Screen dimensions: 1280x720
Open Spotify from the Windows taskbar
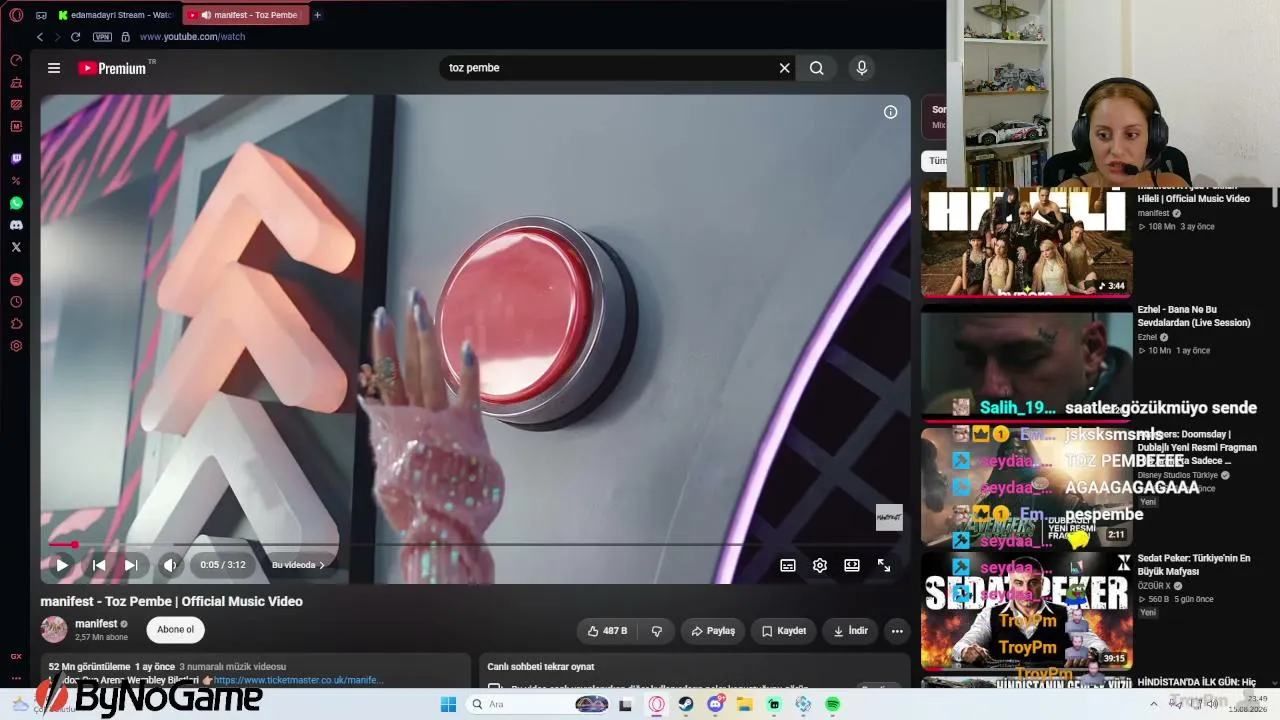(833, 704)
